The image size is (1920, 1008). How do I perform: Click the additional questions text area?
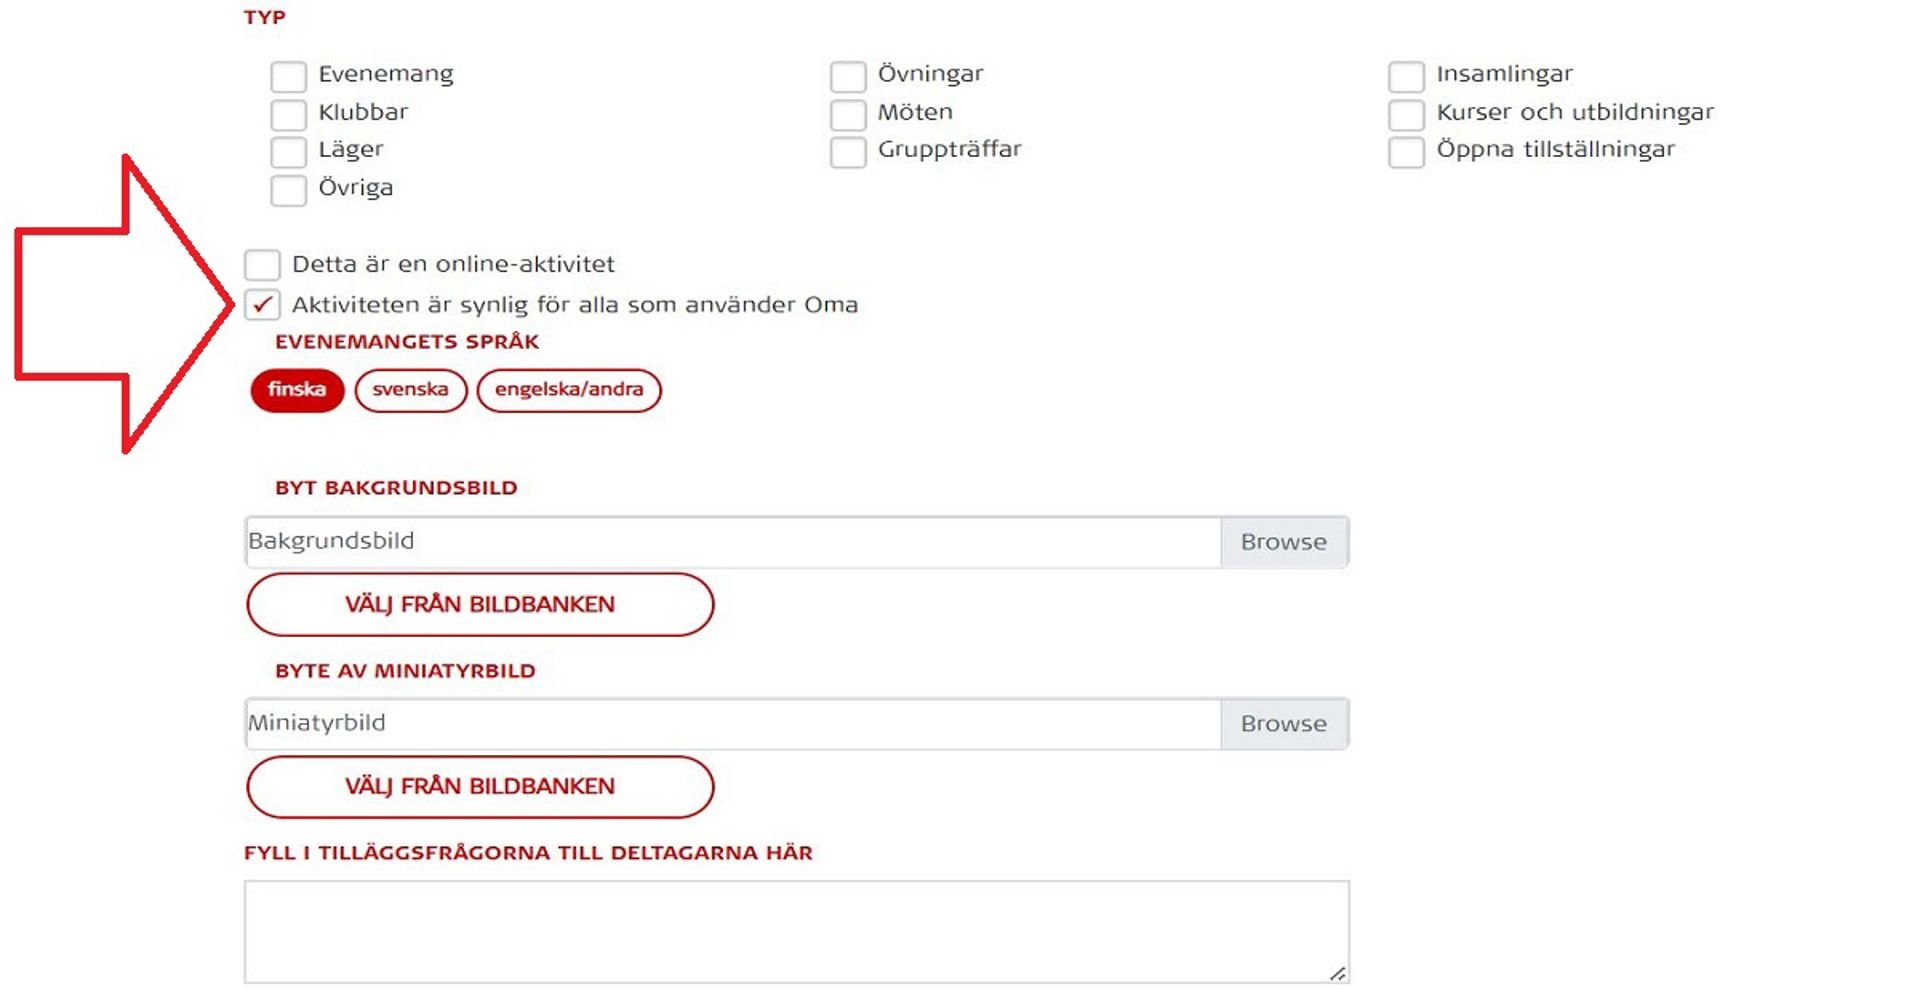796,931
